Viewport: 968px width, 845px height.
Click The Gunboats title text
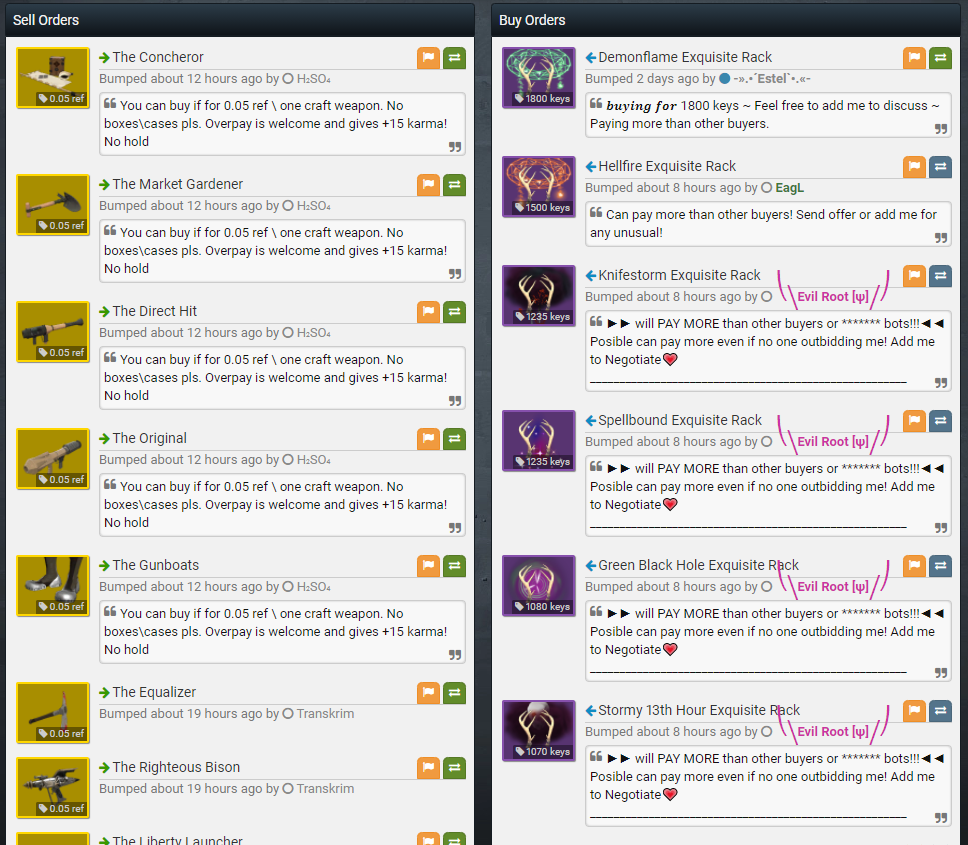click(x=156, y=565)
